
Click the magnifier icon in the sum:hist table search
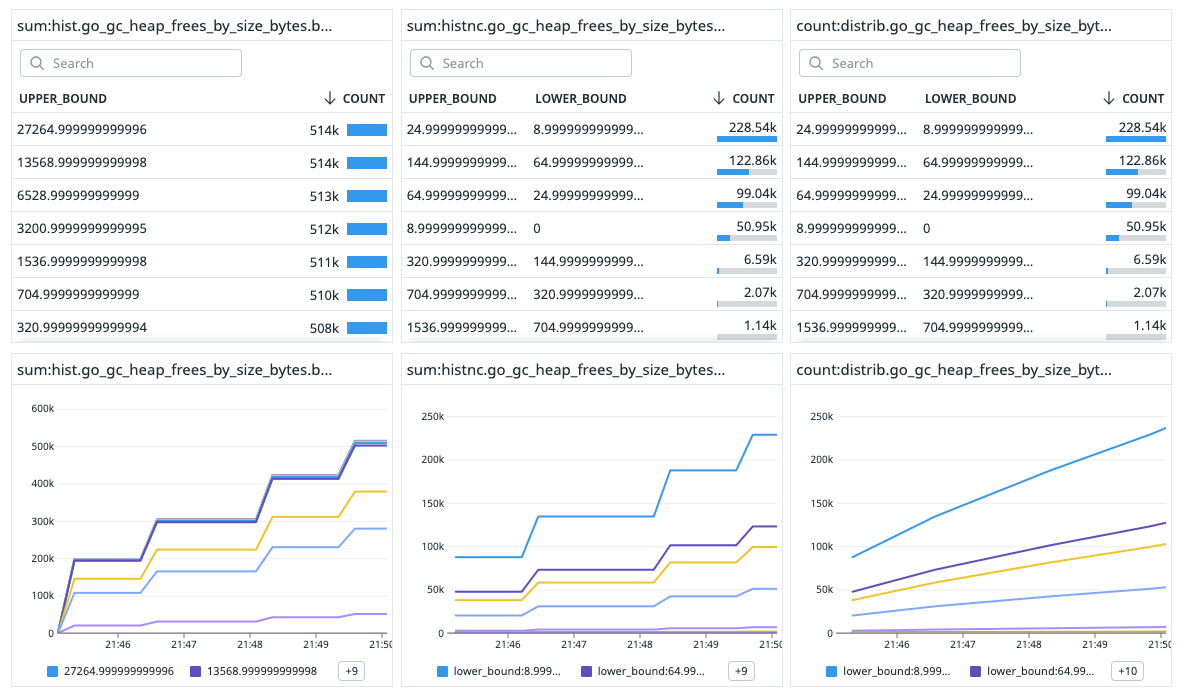(x=37, y=63)
